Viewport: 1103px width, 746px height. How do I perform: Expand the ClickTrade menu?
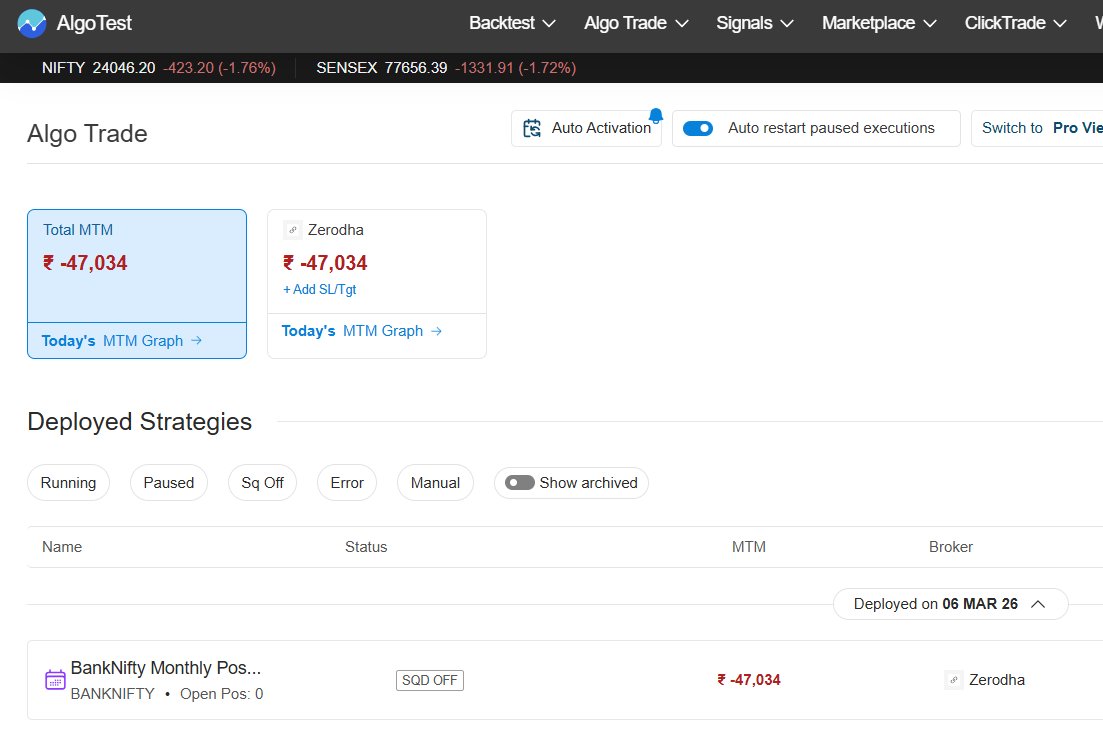[1016, 23]
